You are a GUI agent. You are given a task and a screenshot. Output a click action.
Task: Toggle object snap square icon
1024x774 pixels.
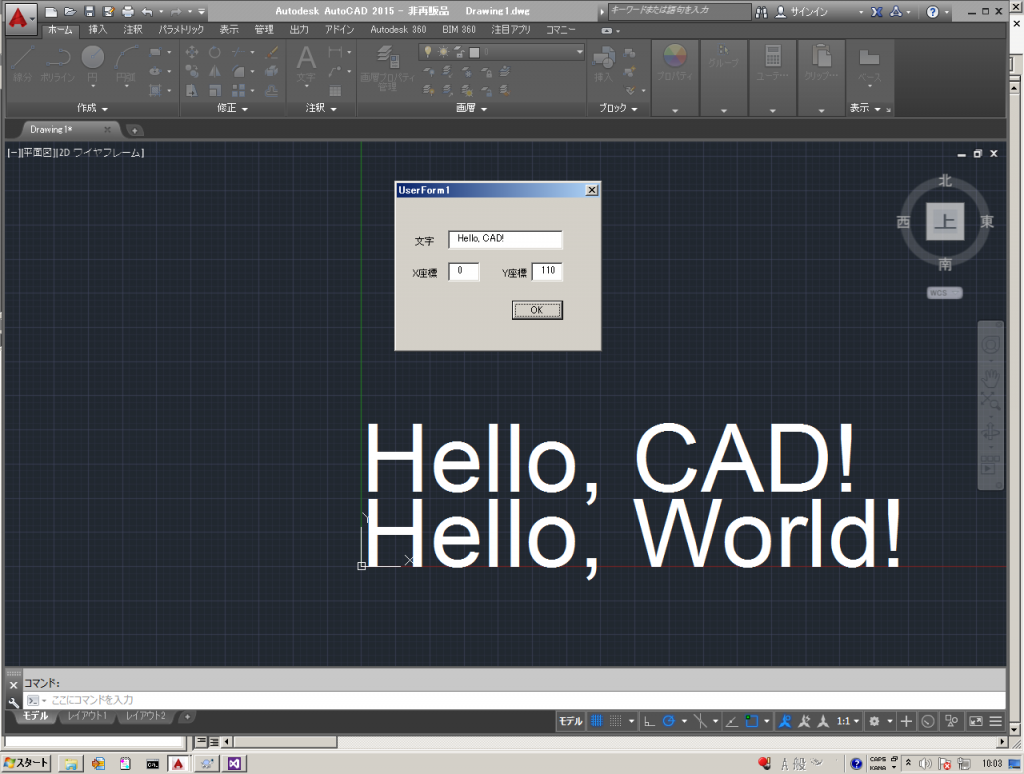coord(752,721)
